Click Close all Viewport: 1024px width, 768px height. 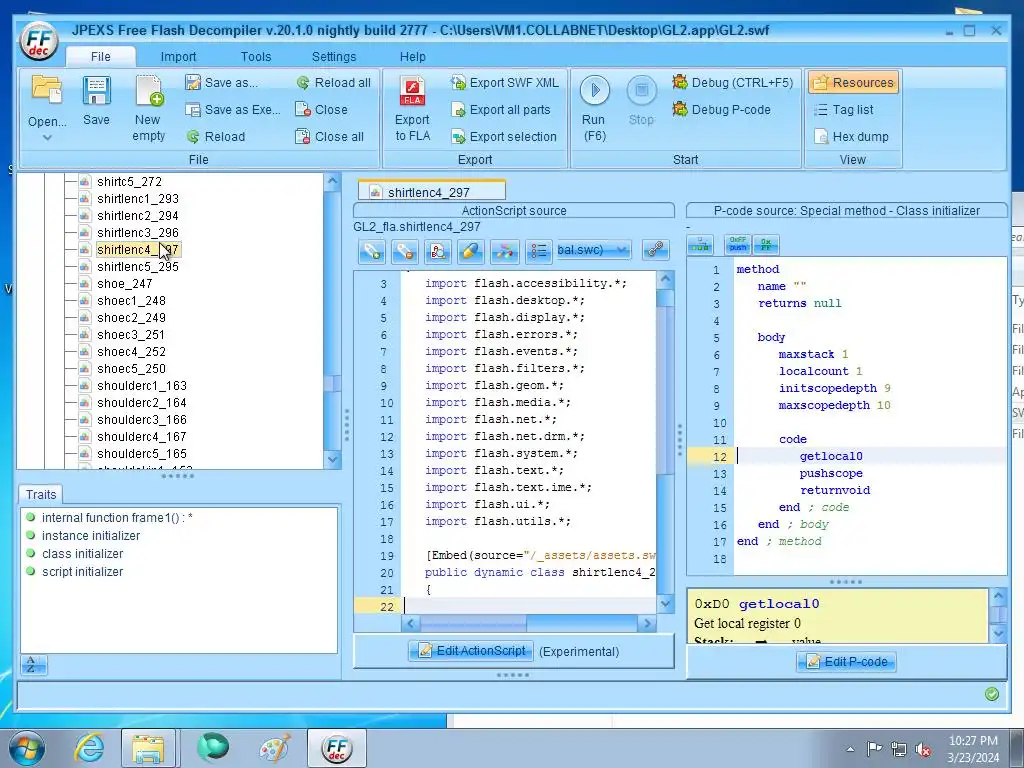tap(329, 136)
